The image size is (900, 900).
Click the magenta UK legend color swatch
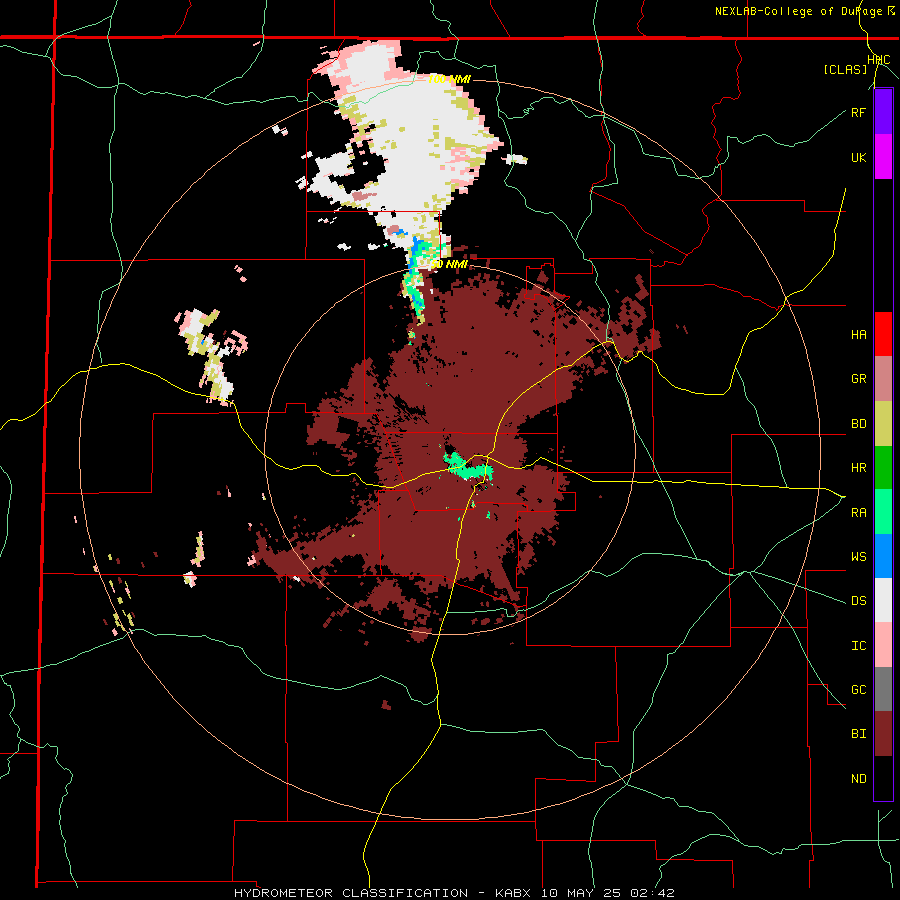[x=883, y=157]
